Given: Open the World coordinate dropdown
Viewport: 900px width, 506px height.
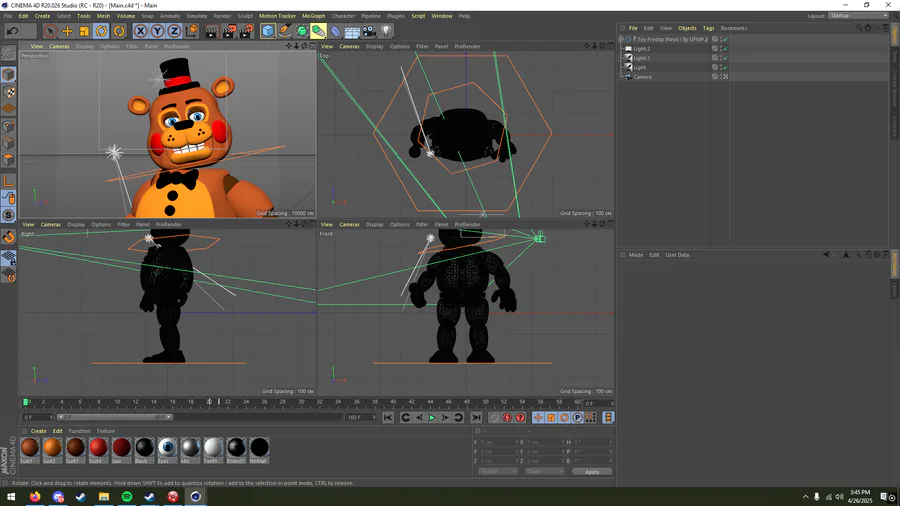Looking at the screenshot, I should [498, 472].
